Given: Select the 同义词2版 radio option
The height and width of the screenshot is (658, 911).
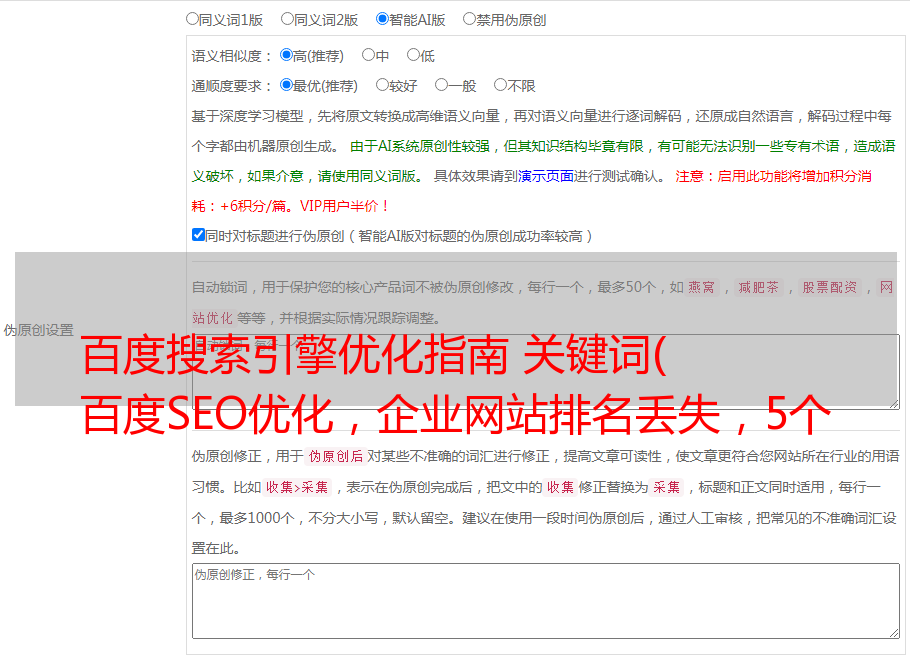Looking at the screenshot, I should [287, 19].
